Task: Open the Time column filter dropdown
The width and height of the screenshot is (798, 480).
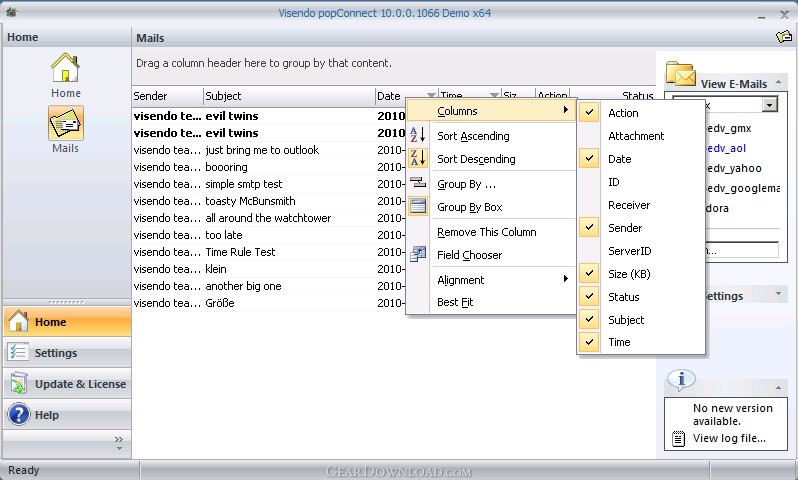Action: click(x=494, y=95)
